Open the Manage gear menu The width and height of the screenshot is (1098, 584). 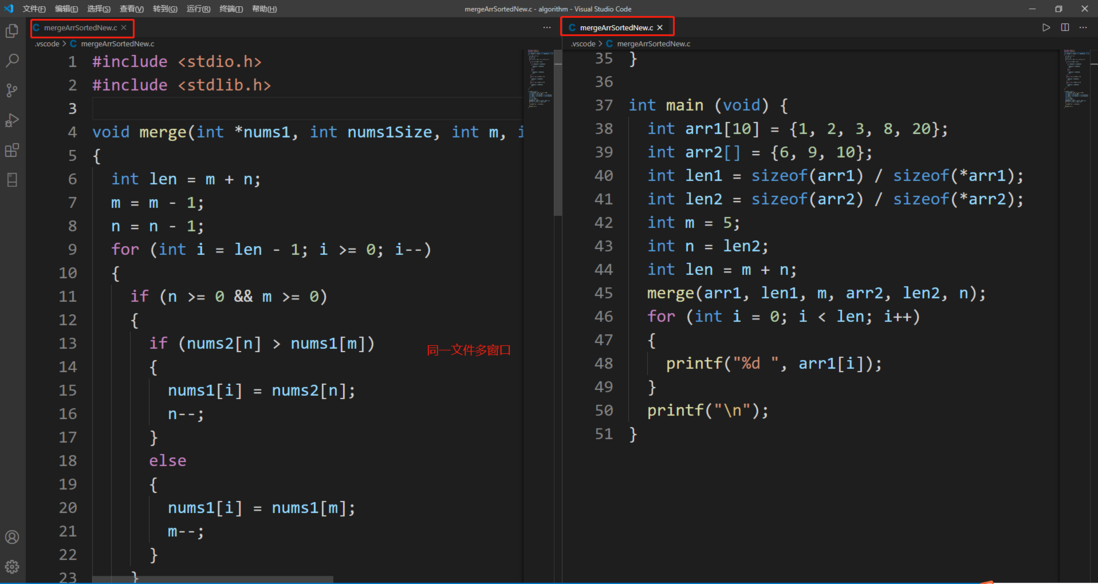pyautogui.click(x=12, y=566)
